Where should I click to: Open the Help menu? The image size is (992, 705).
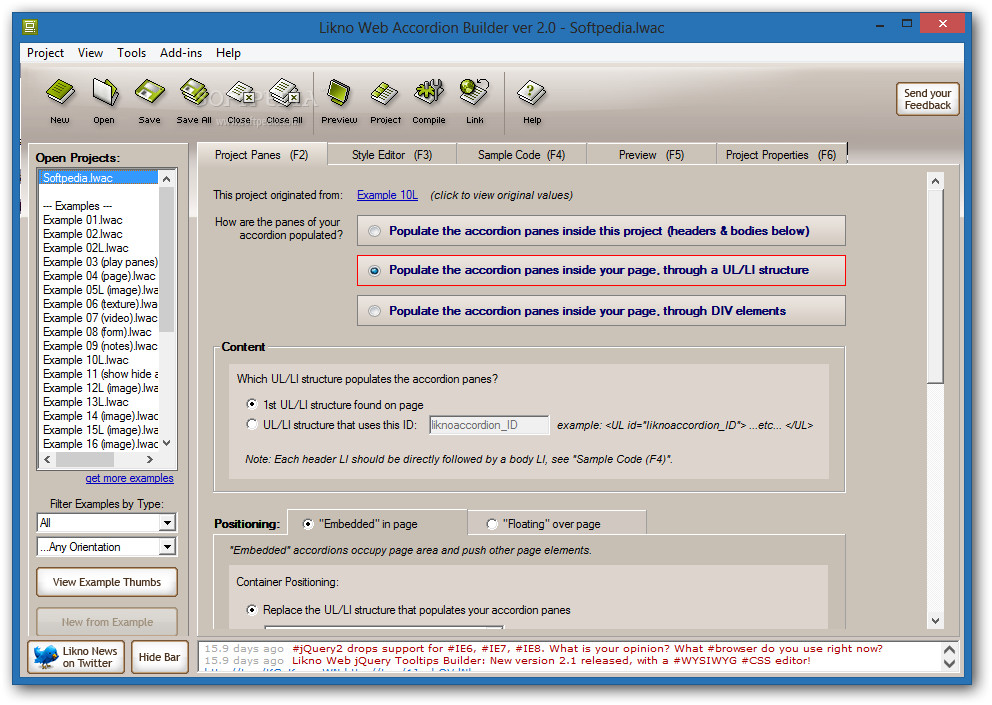[228, 53]
